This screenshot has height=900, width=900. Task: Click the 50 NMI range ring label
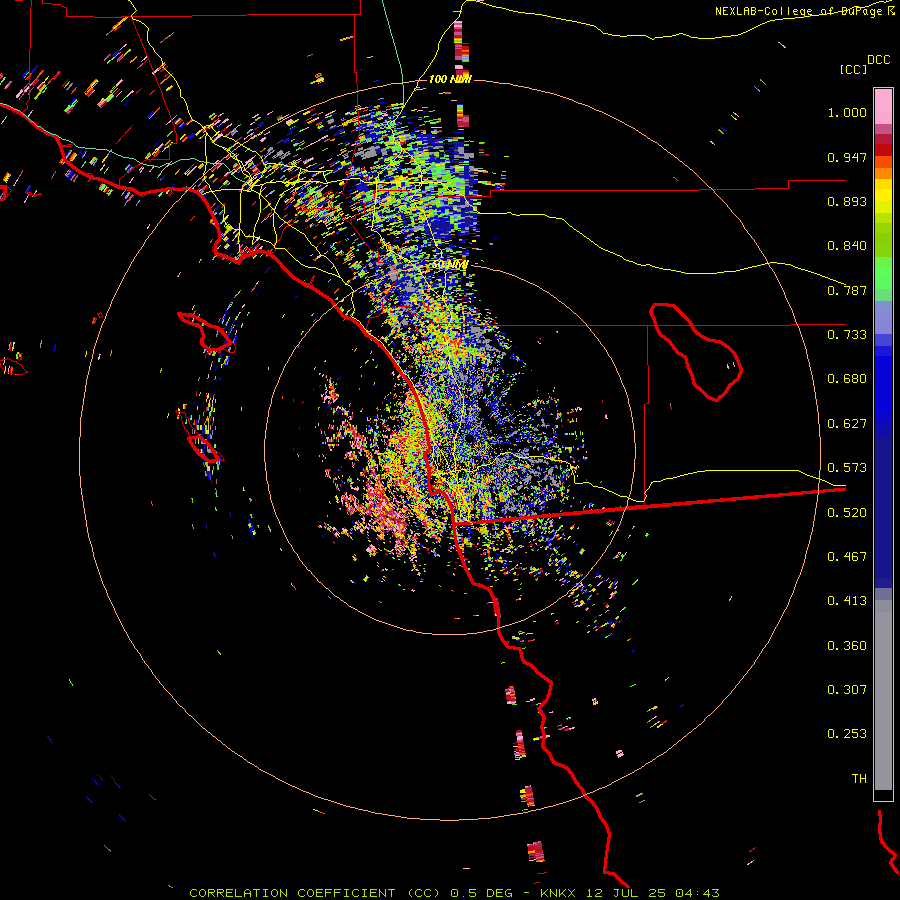point(450,265)
